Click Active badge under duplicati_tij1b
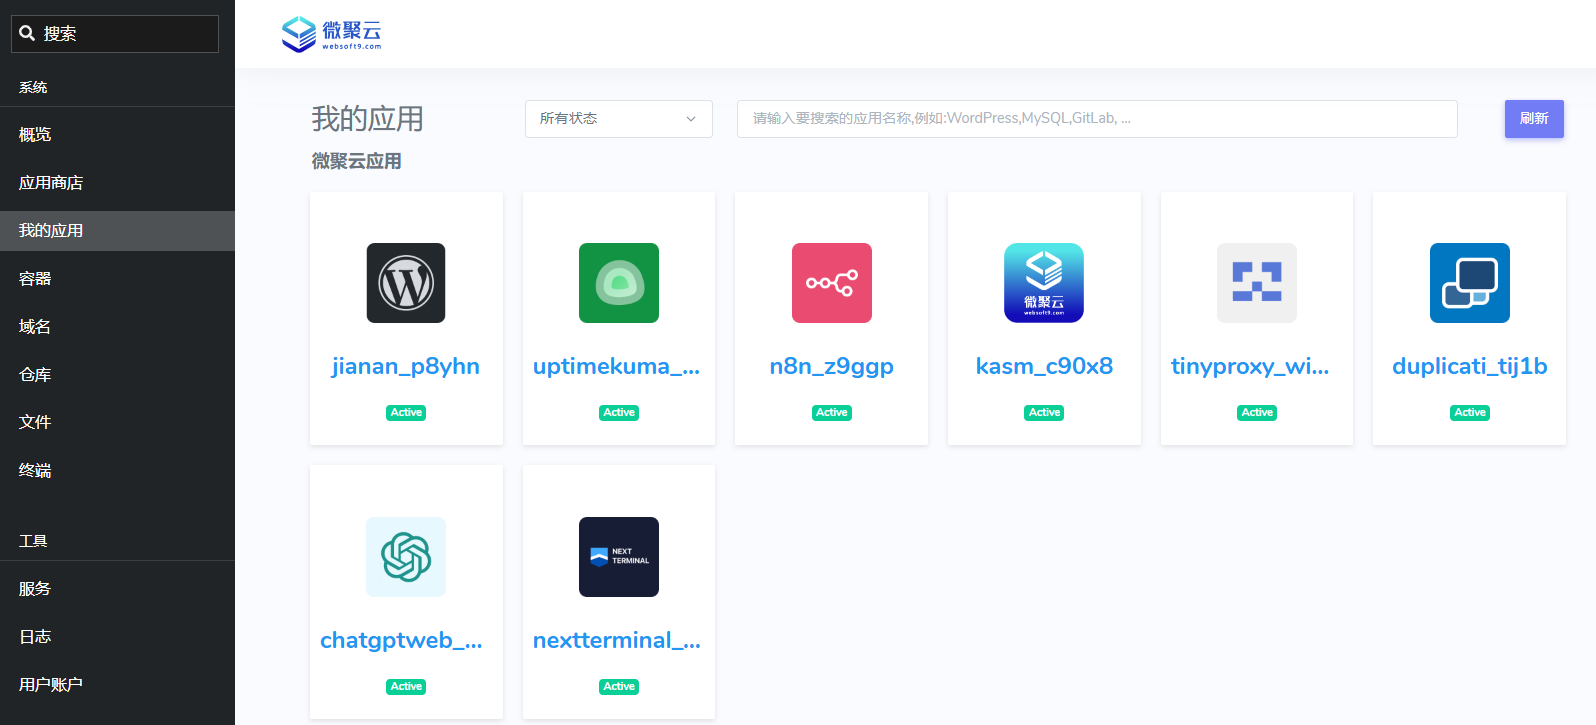 1469,413
